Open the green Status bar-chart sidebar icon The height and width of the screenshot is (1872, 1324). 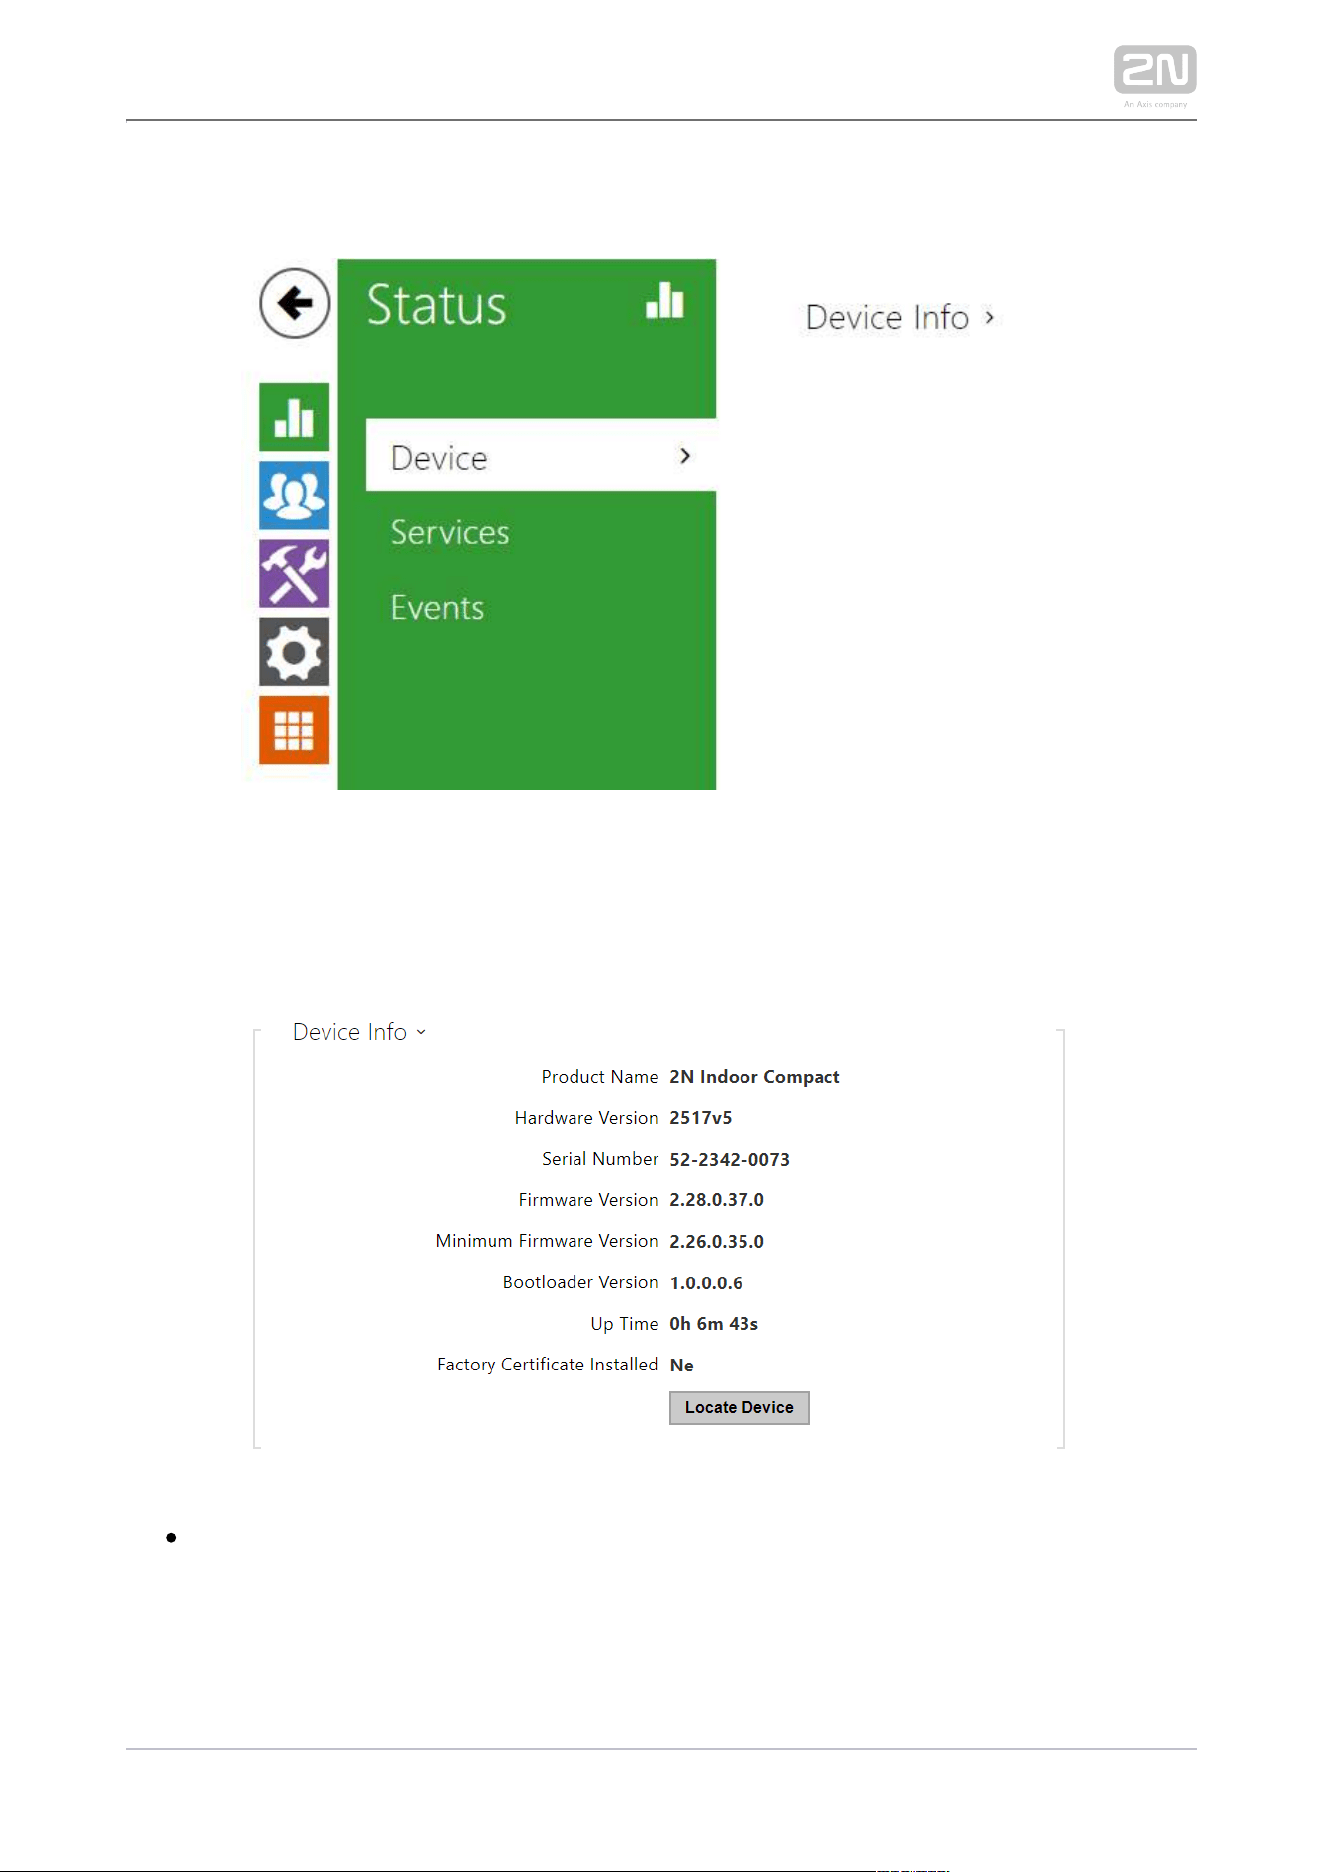[294, 416]
